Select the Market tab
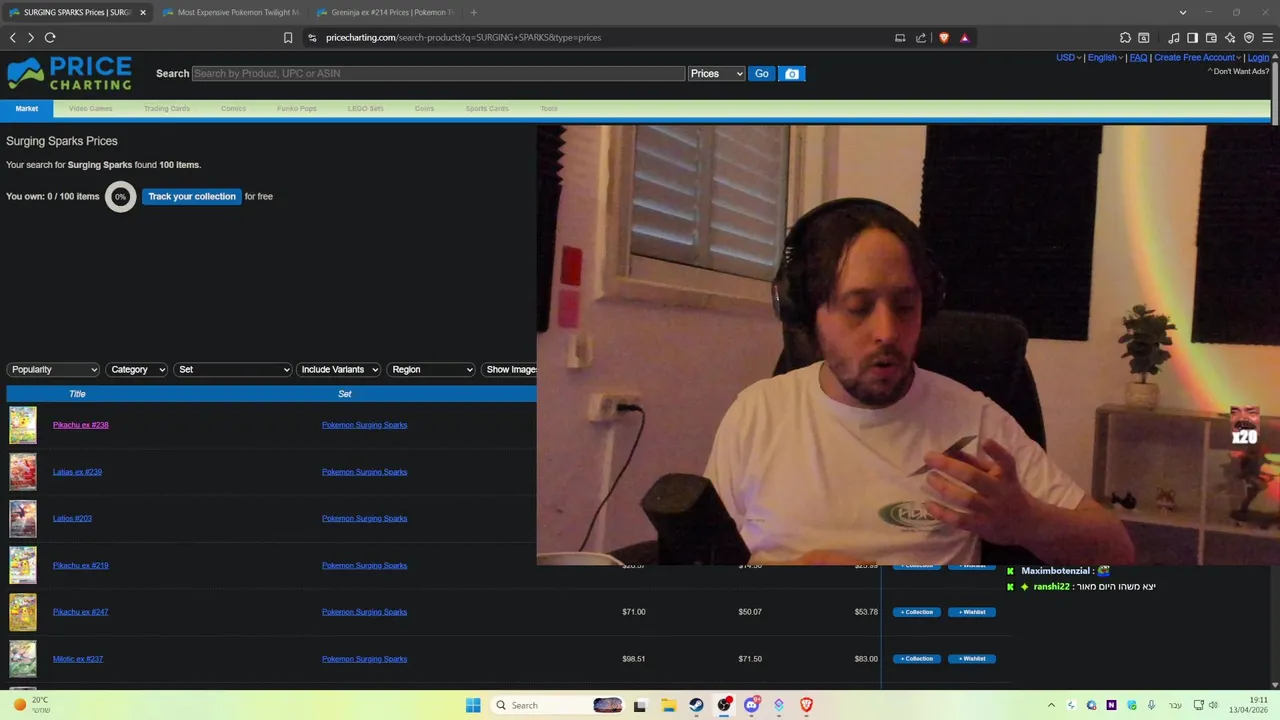The width and height of the screenshot is (1280, 720). click(27, 108)
